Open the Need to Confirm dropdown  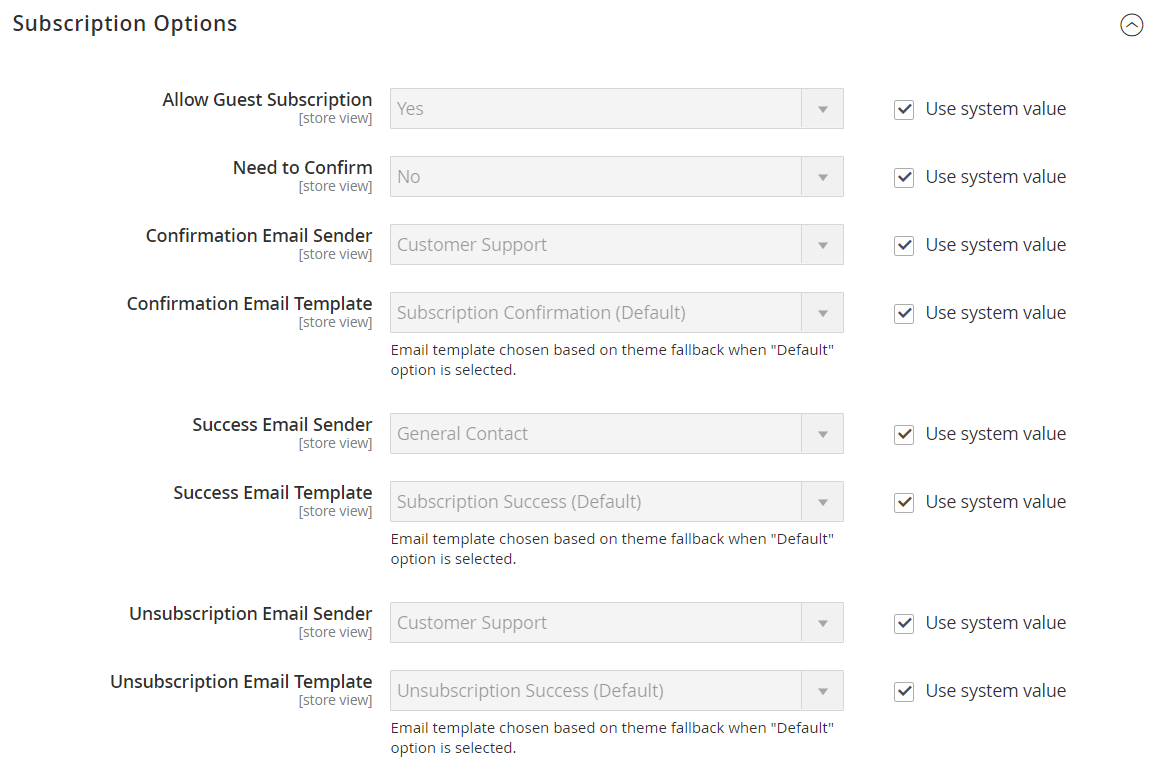617,176
